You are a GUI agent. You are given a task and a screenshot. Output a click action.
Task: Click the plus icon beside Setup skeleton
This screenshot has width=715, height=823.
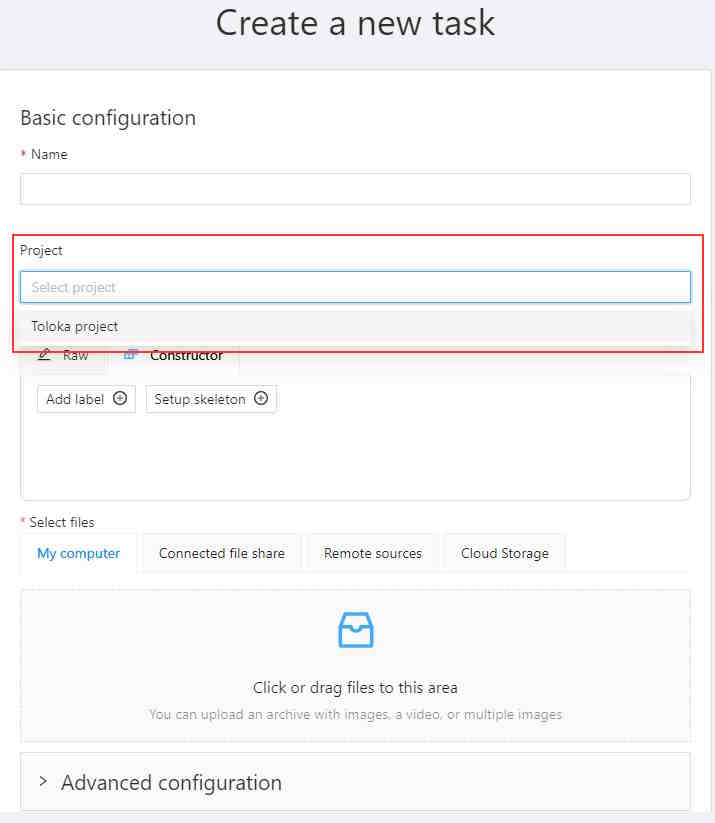coord(261,399)
